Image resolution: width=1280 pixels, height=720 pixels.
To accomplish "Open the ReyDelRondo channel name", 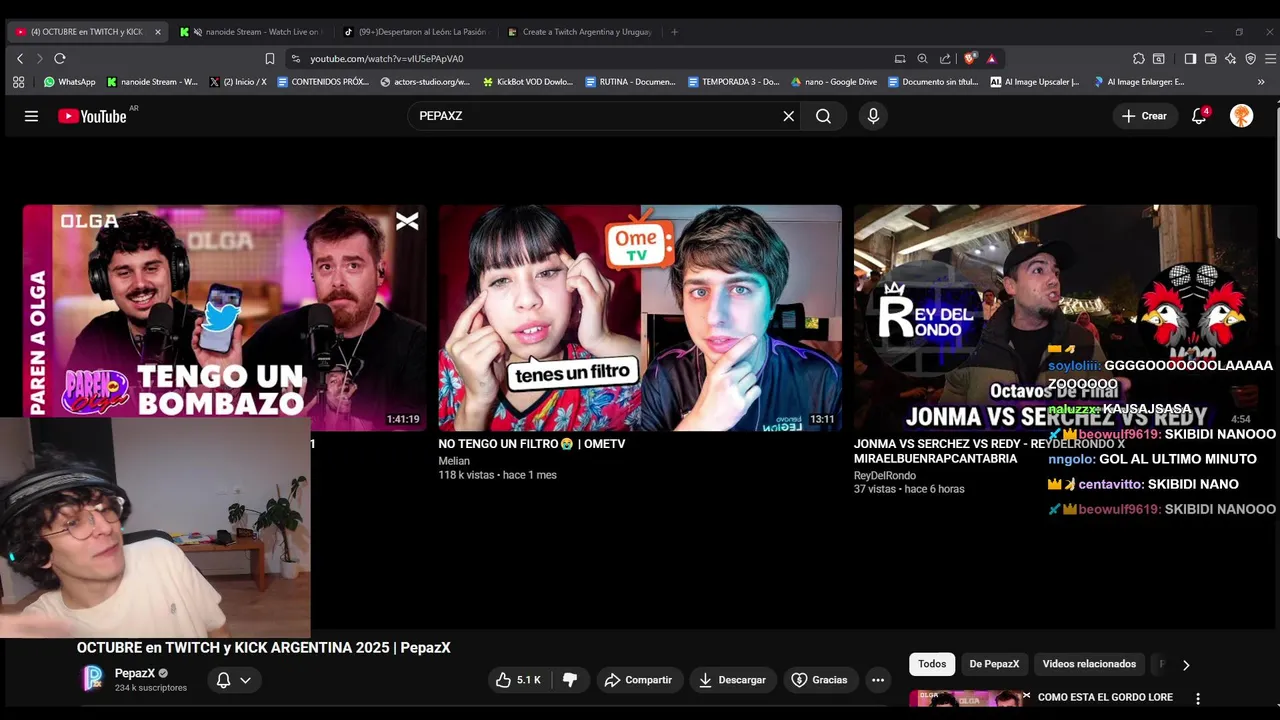I will pos(885,476).
